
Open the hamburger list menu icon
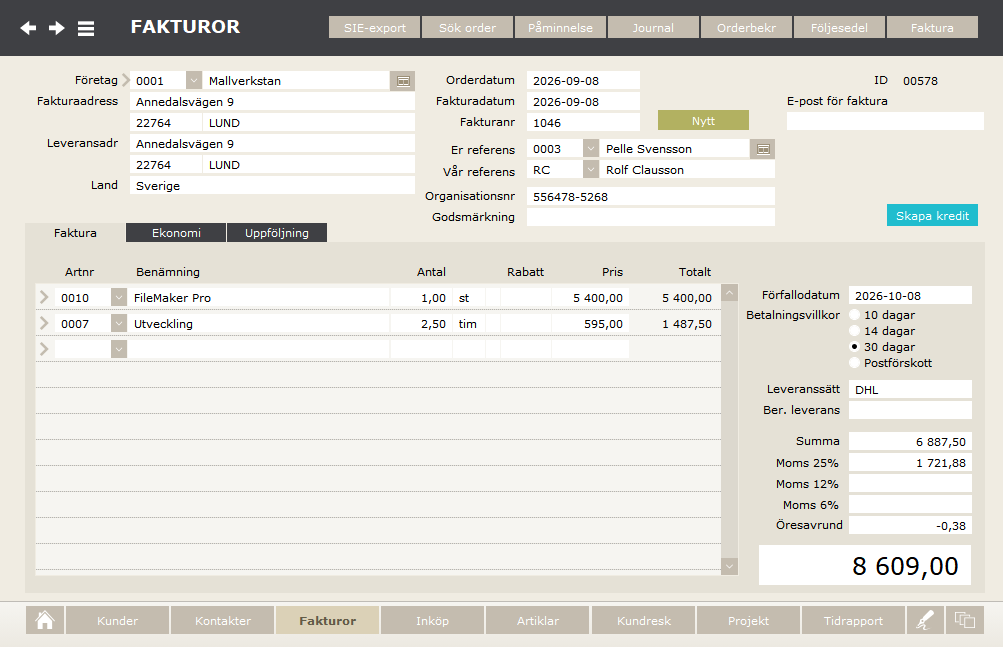[86, 28]
